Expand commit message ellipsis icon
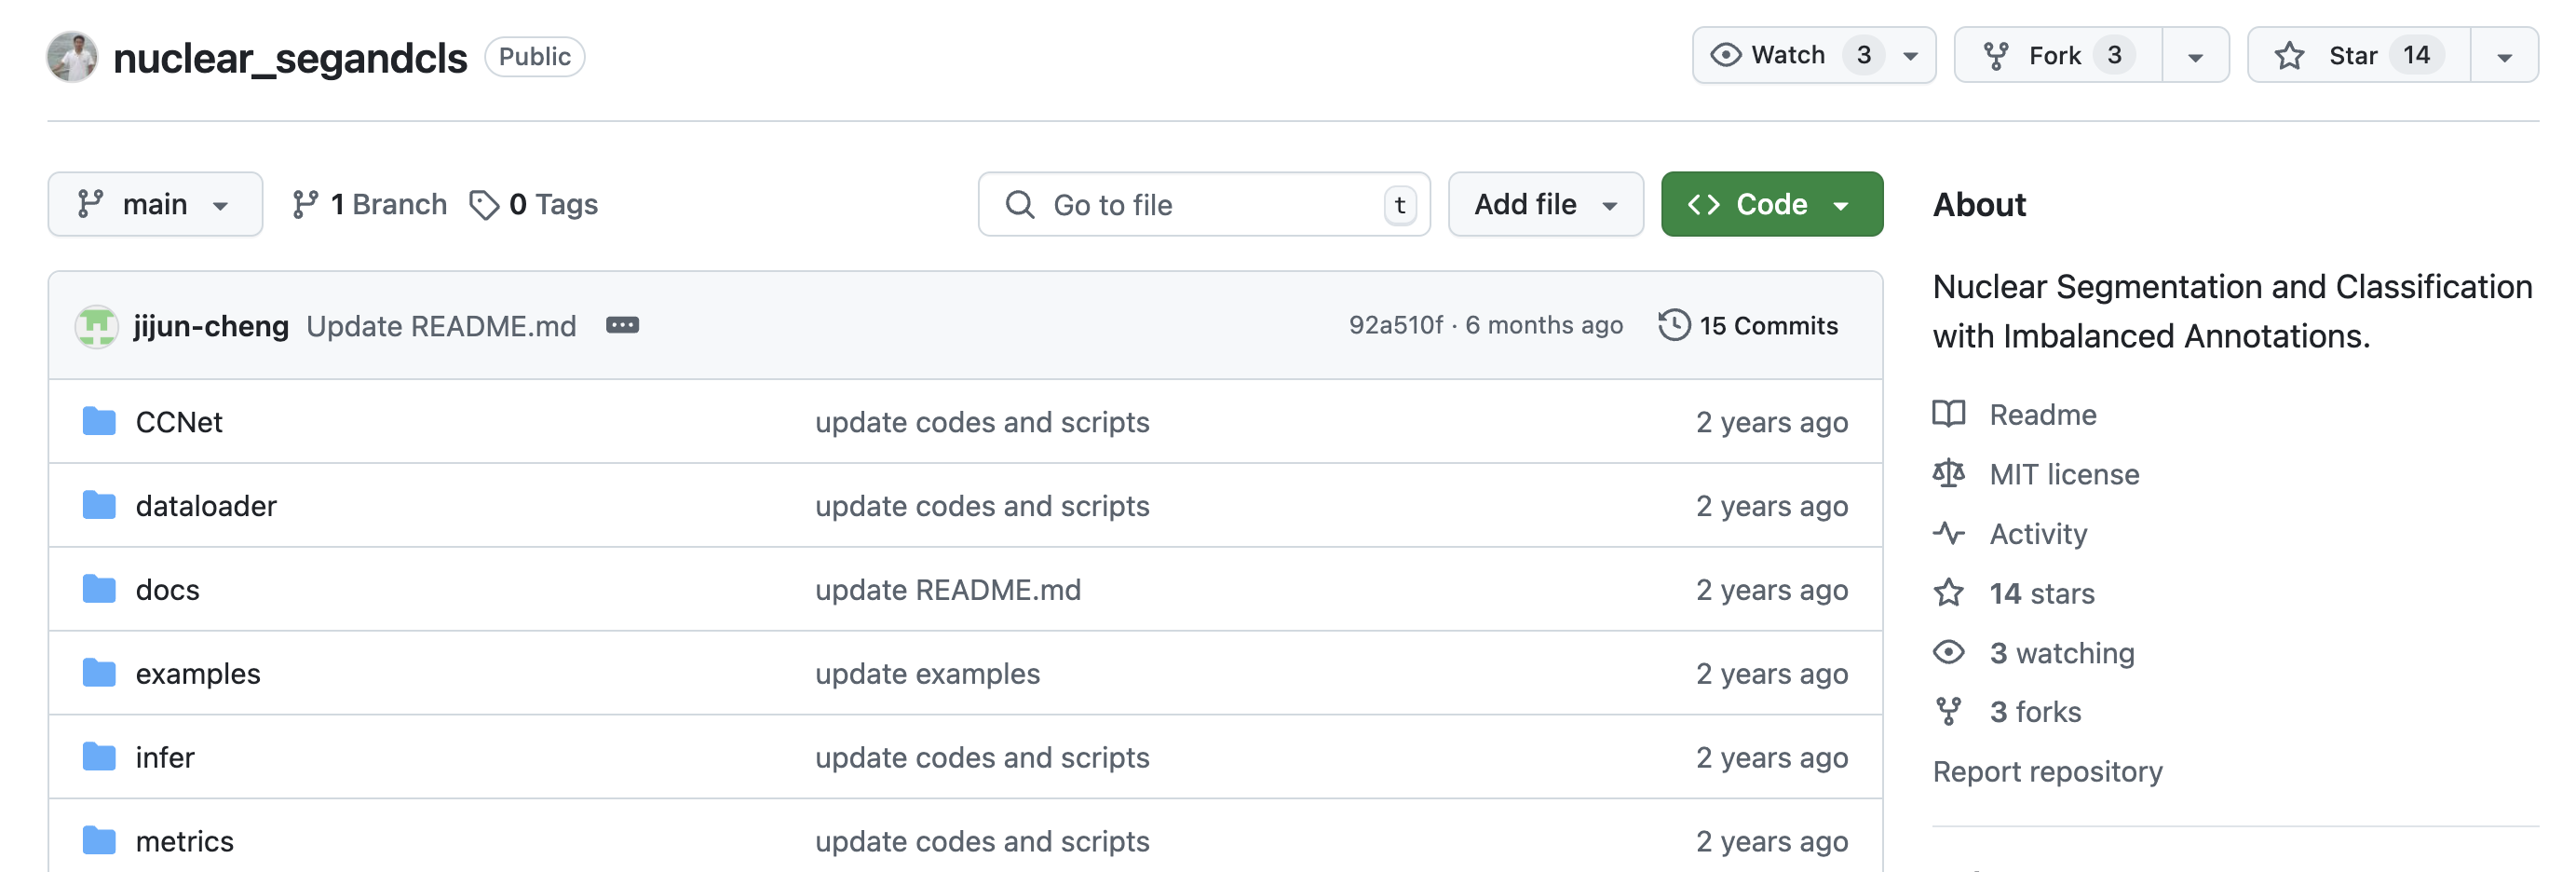 [x=622, y=326]
